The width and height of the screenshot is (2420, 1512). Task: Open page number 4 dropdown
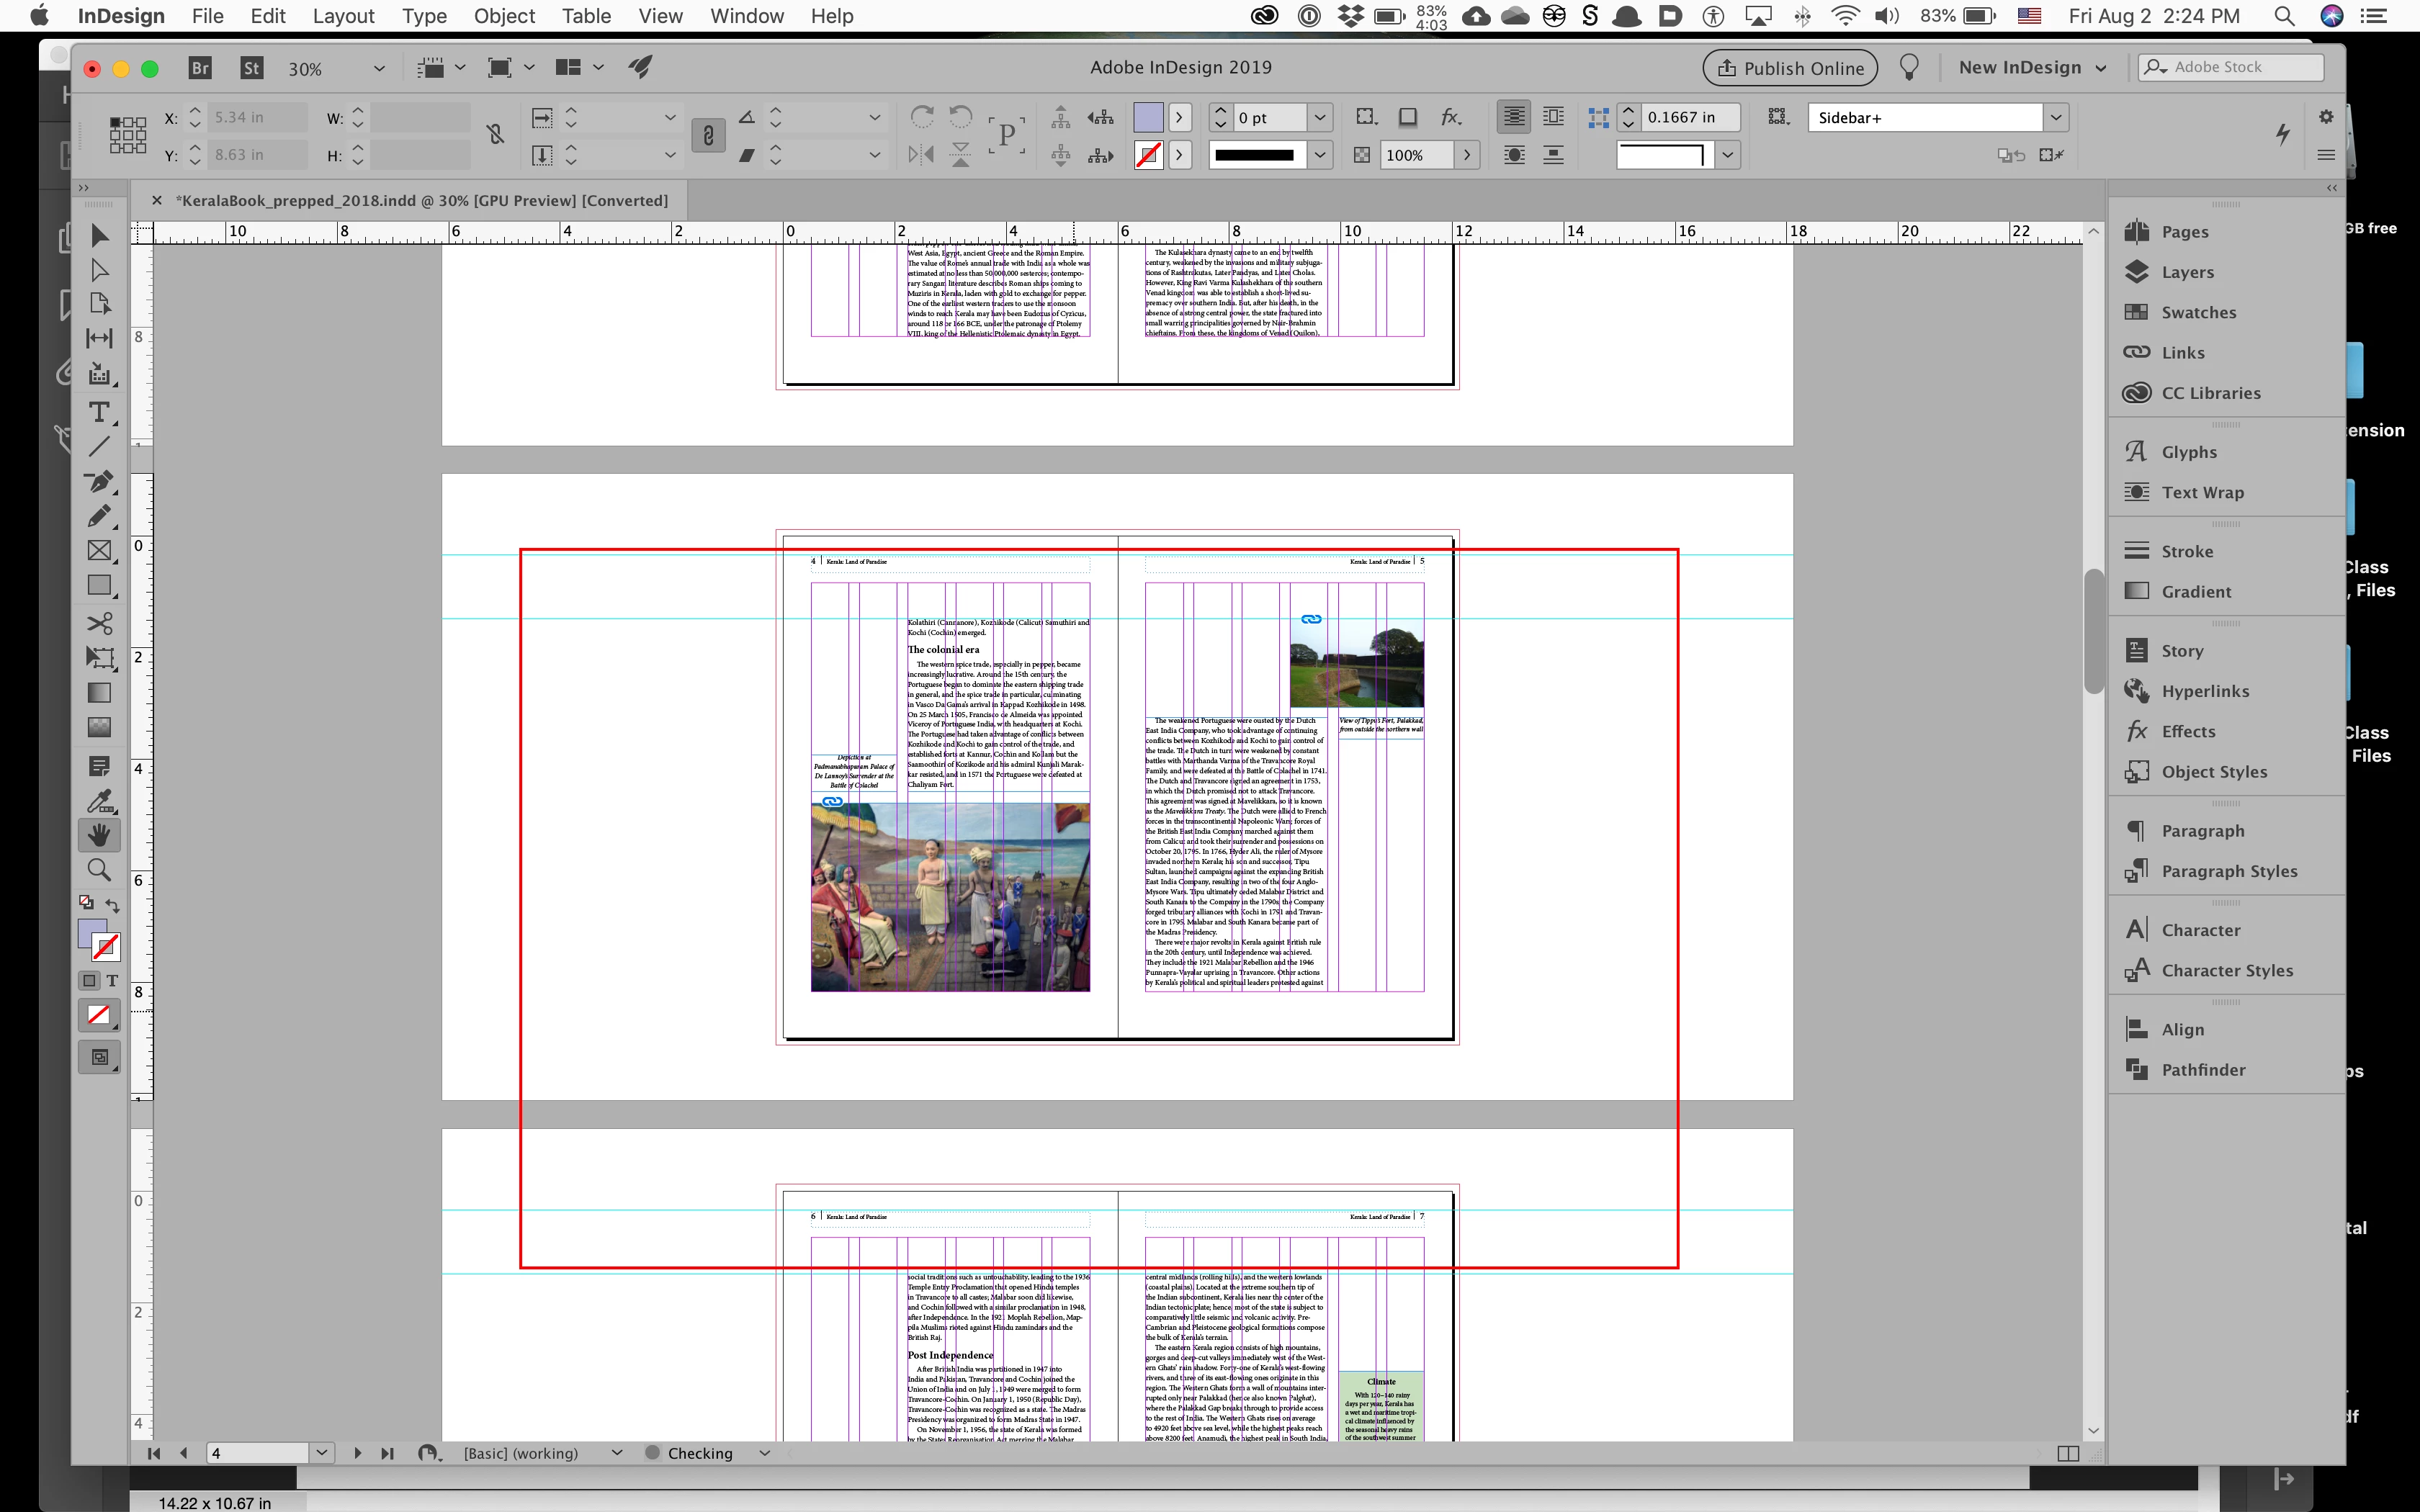click(321, 1453)
